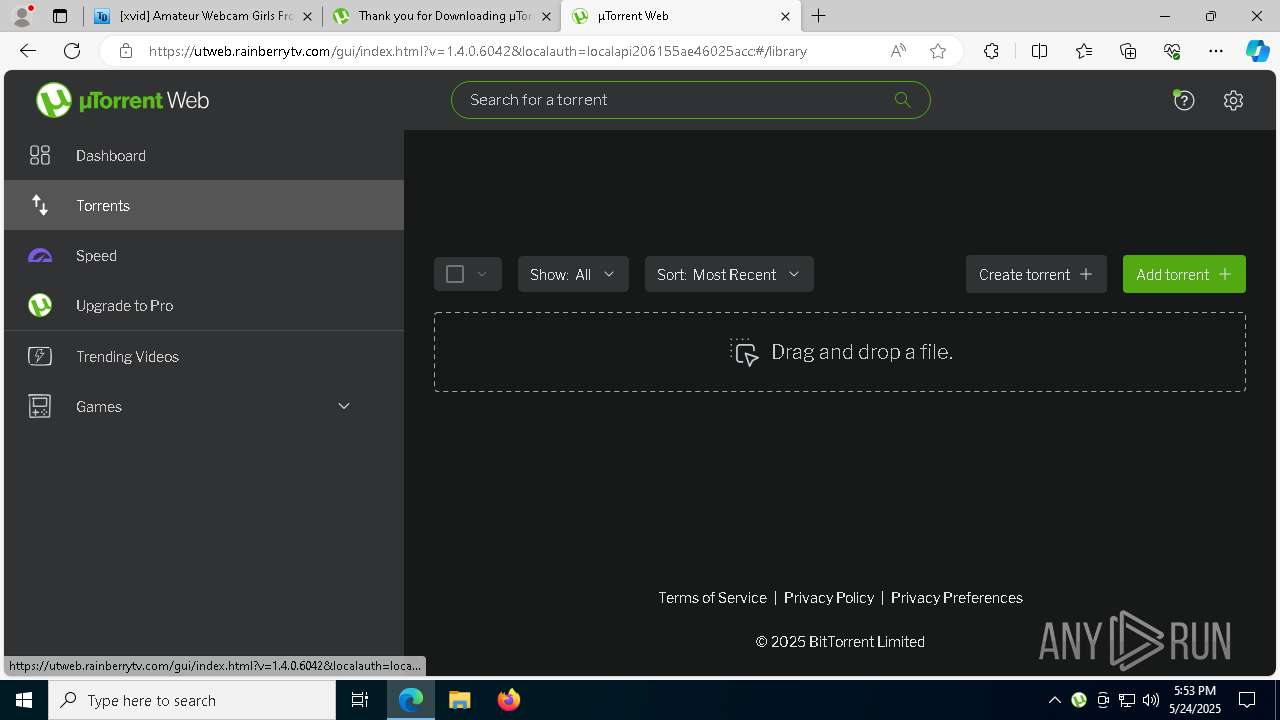This screenshot has width=1280, height=720.
Task: Click the µTorrent Web logo
Action: tap(122, 100)
